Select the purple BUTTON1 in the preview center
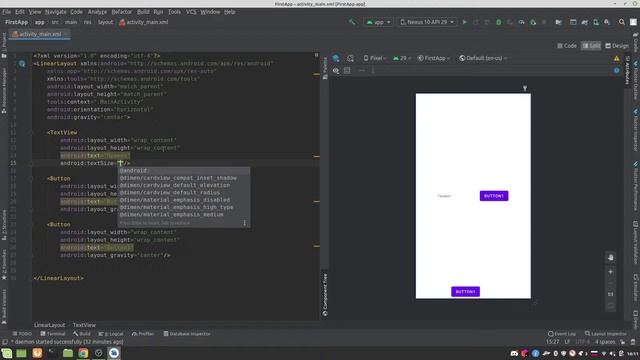 pos(494,196)
